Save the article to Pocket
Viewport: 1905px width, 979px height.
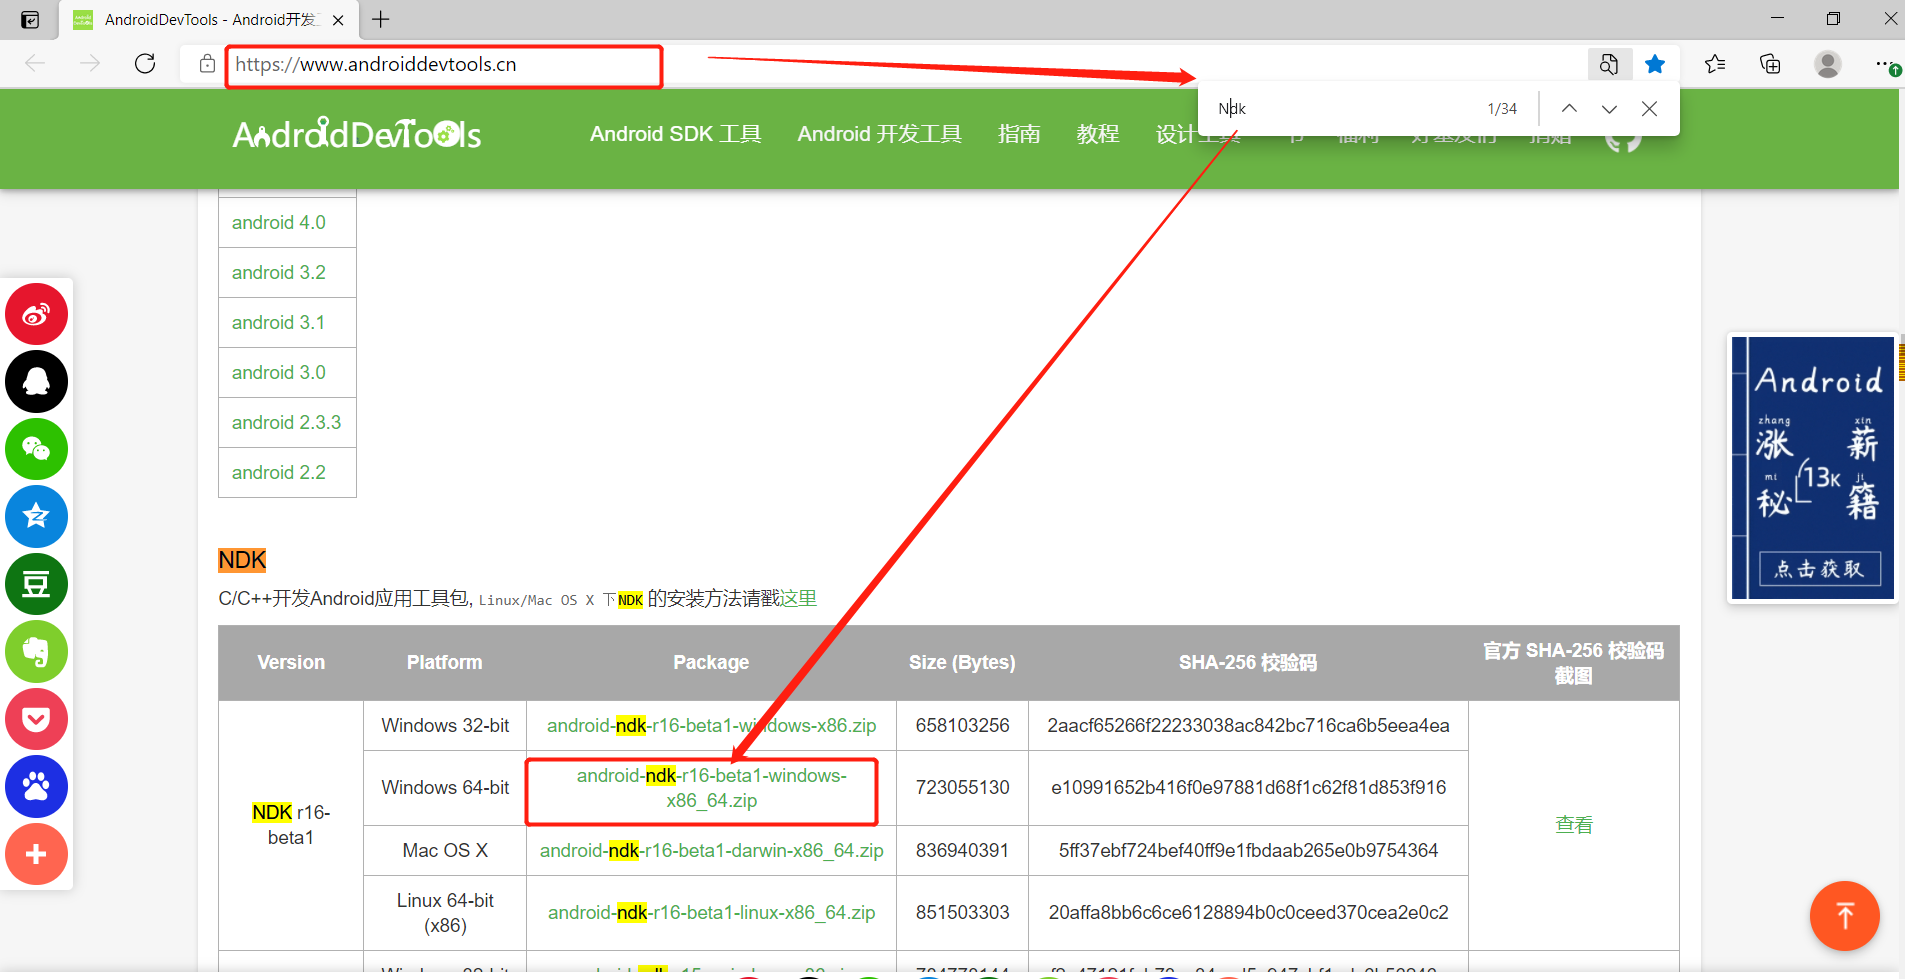[36, 719]
